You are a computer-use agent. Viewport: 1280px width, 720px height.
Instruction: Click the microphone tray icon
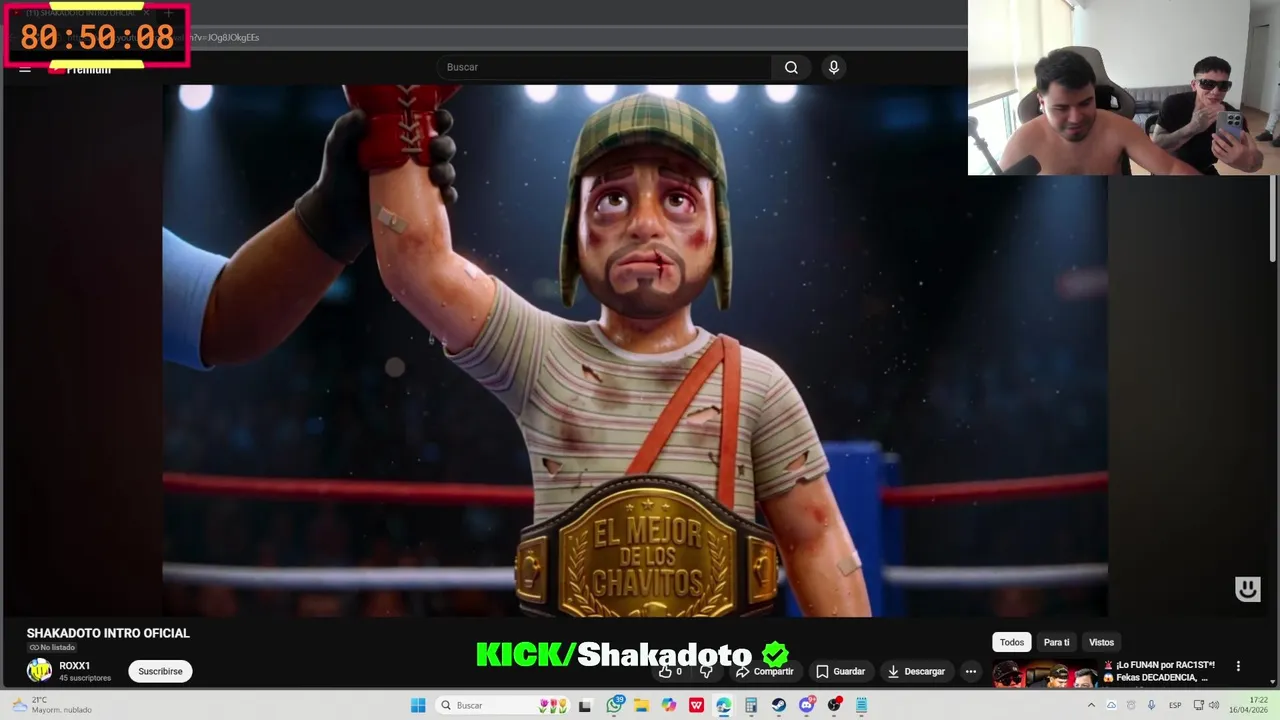[1151, 705]
